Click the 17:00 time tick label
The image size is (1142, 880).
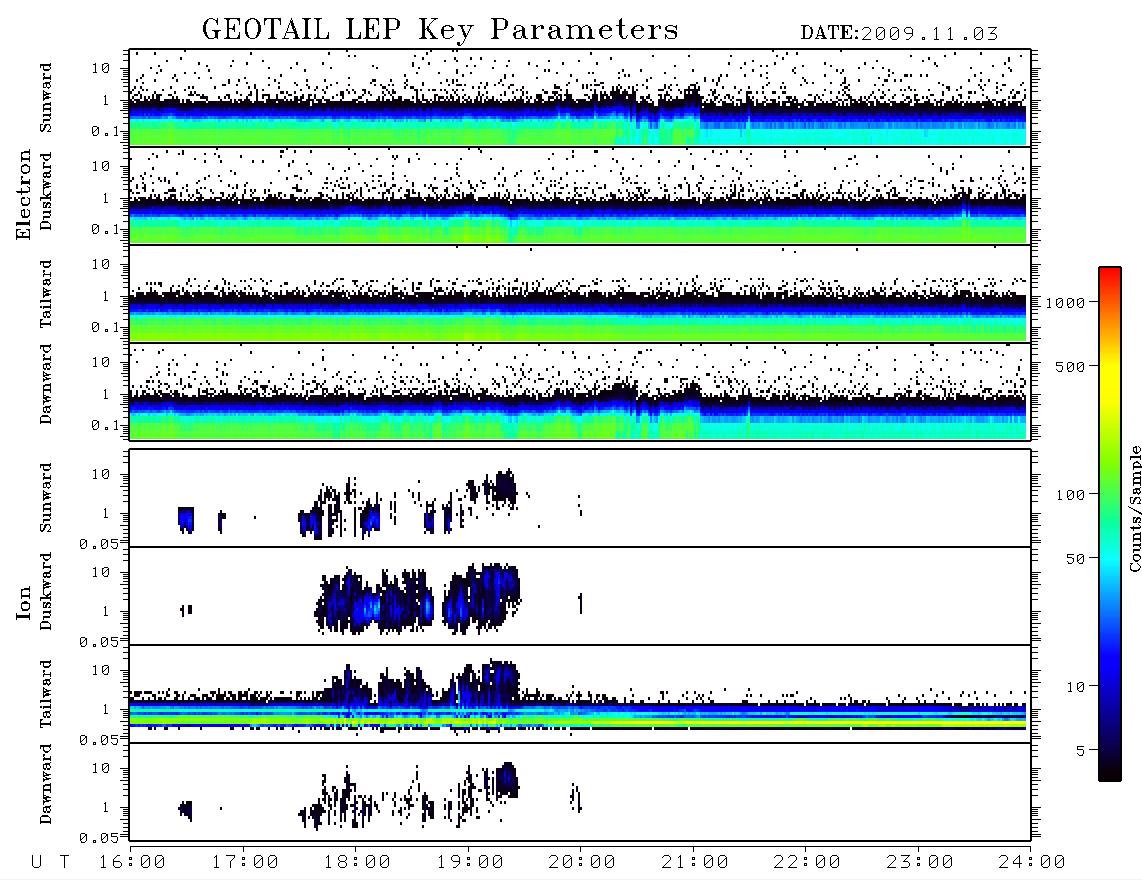245,863
